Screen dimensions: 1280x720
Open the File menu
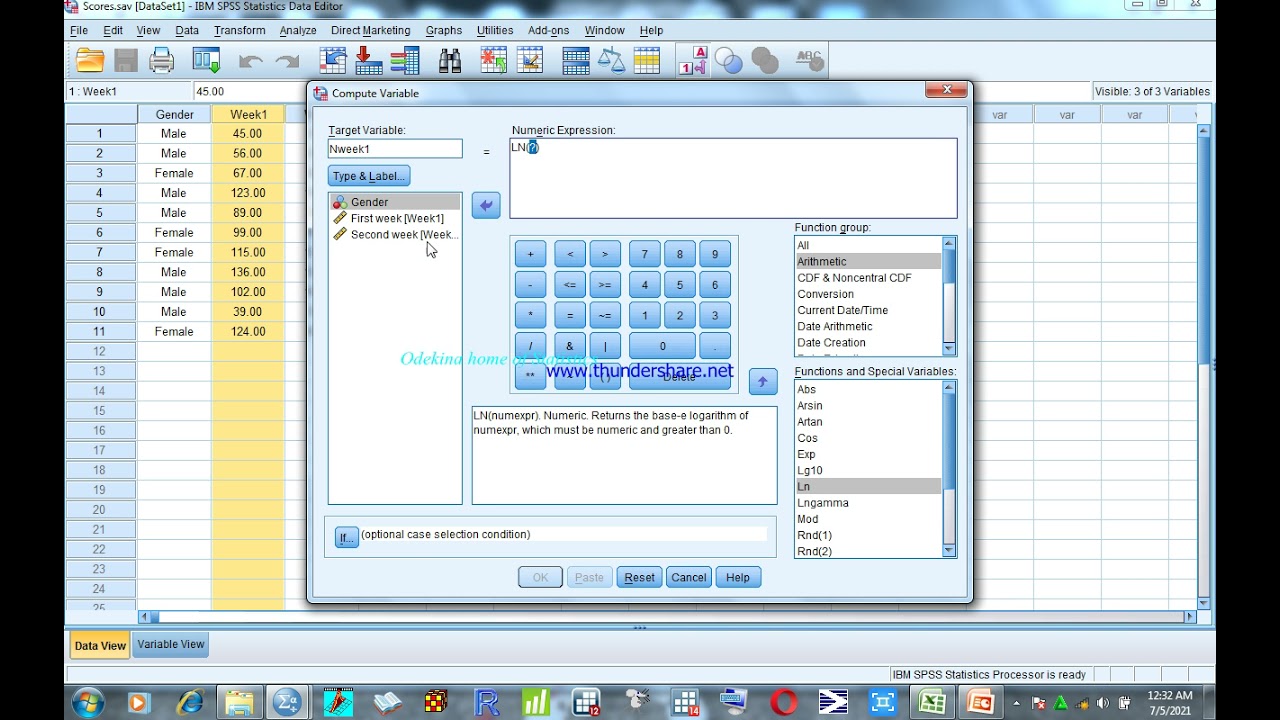tap(79, 30)
